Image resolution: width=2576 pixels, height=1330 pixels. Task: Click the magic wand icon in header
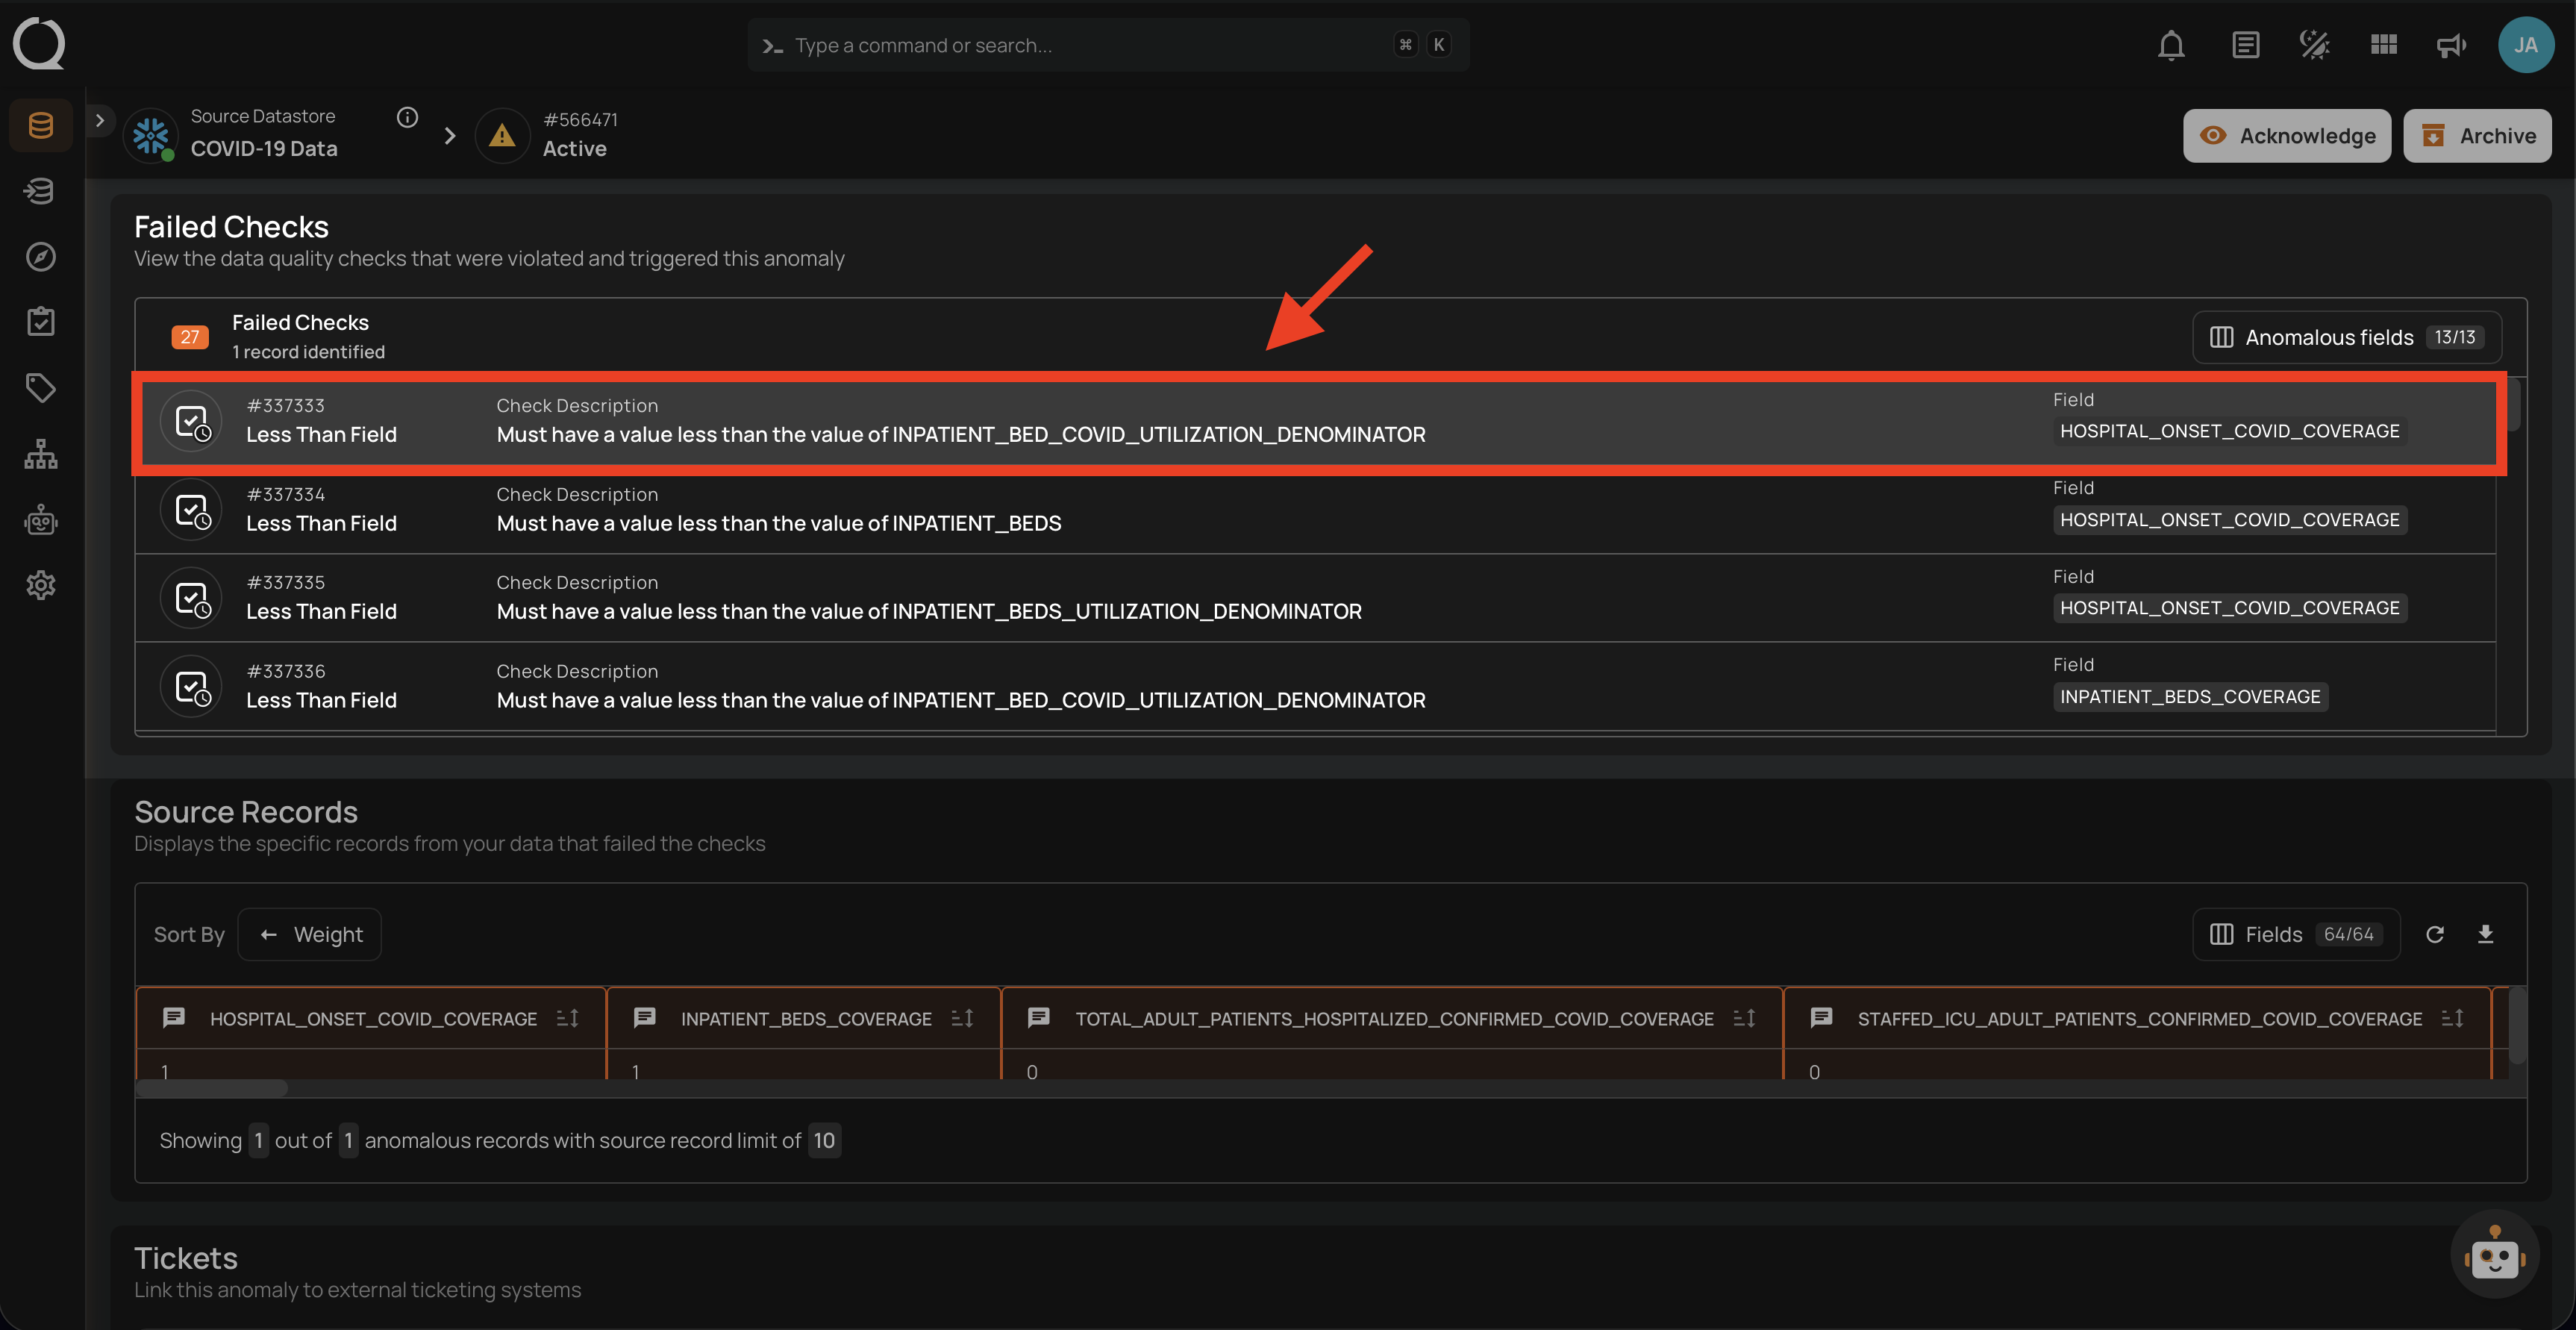2314,45
